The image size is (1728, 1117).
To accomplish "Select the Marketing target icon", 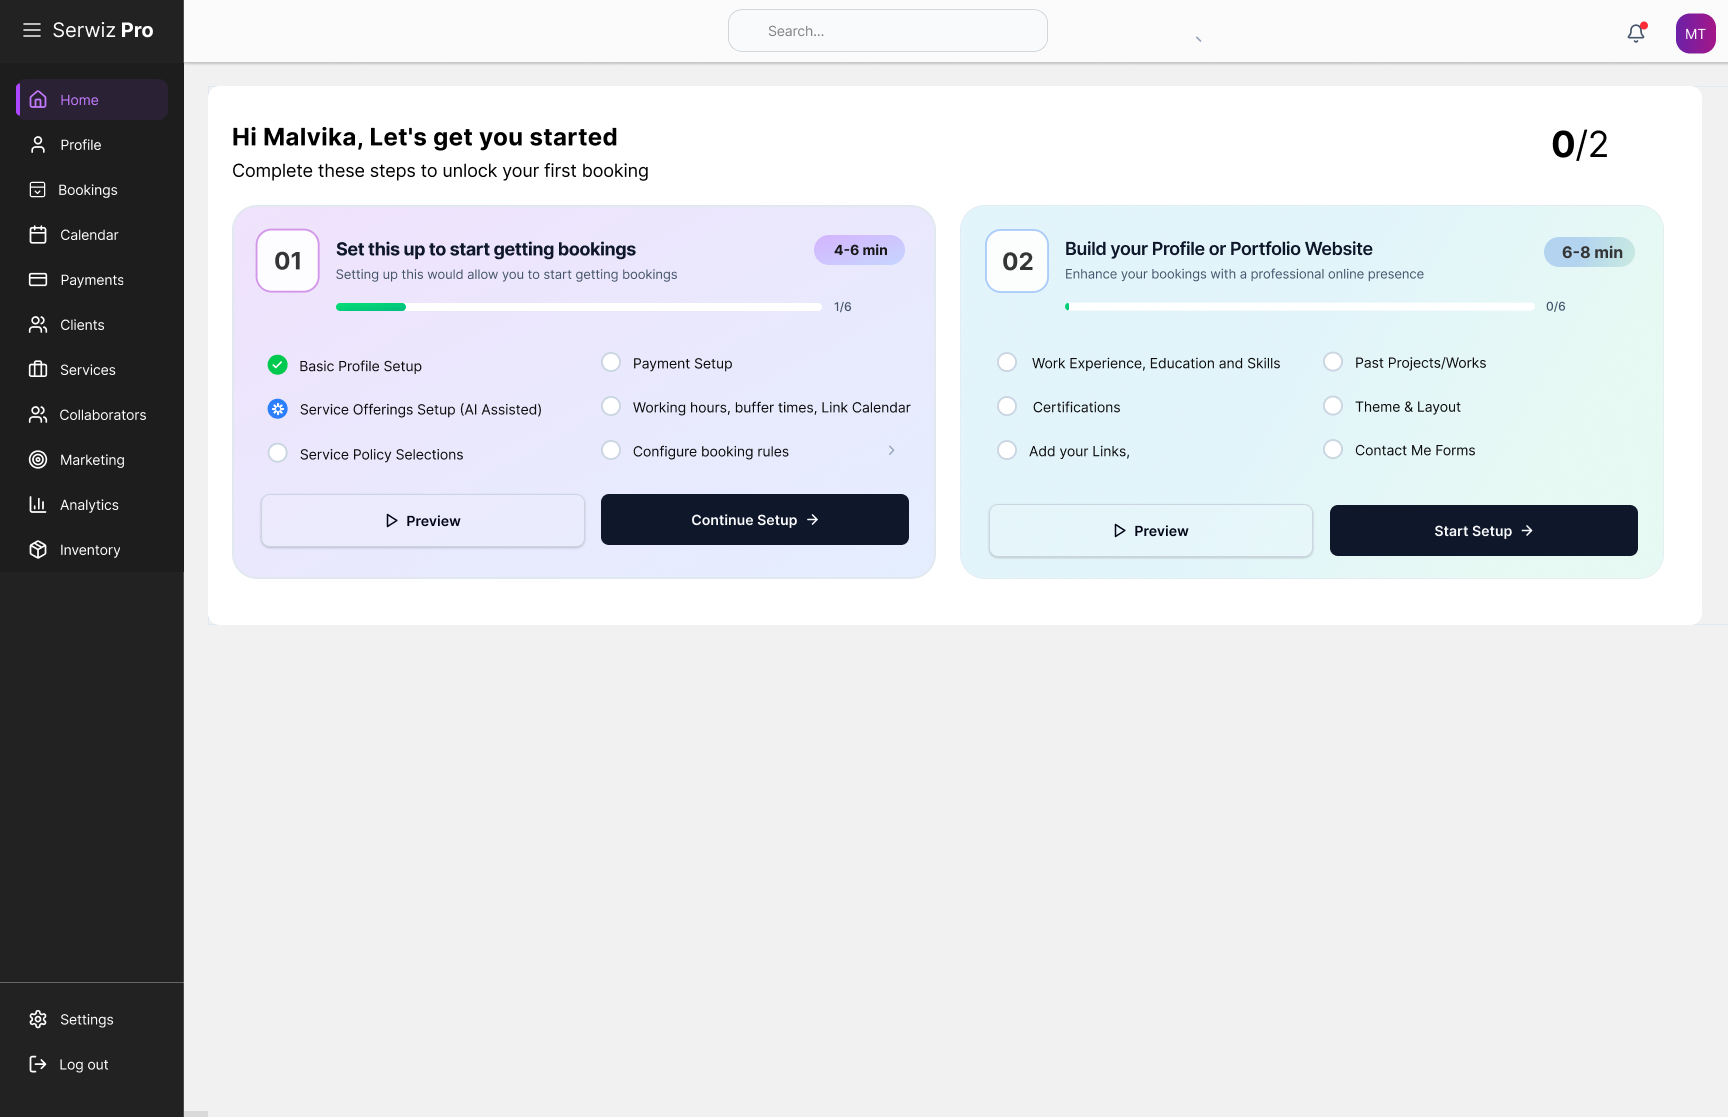I will (x=38, y=459).
